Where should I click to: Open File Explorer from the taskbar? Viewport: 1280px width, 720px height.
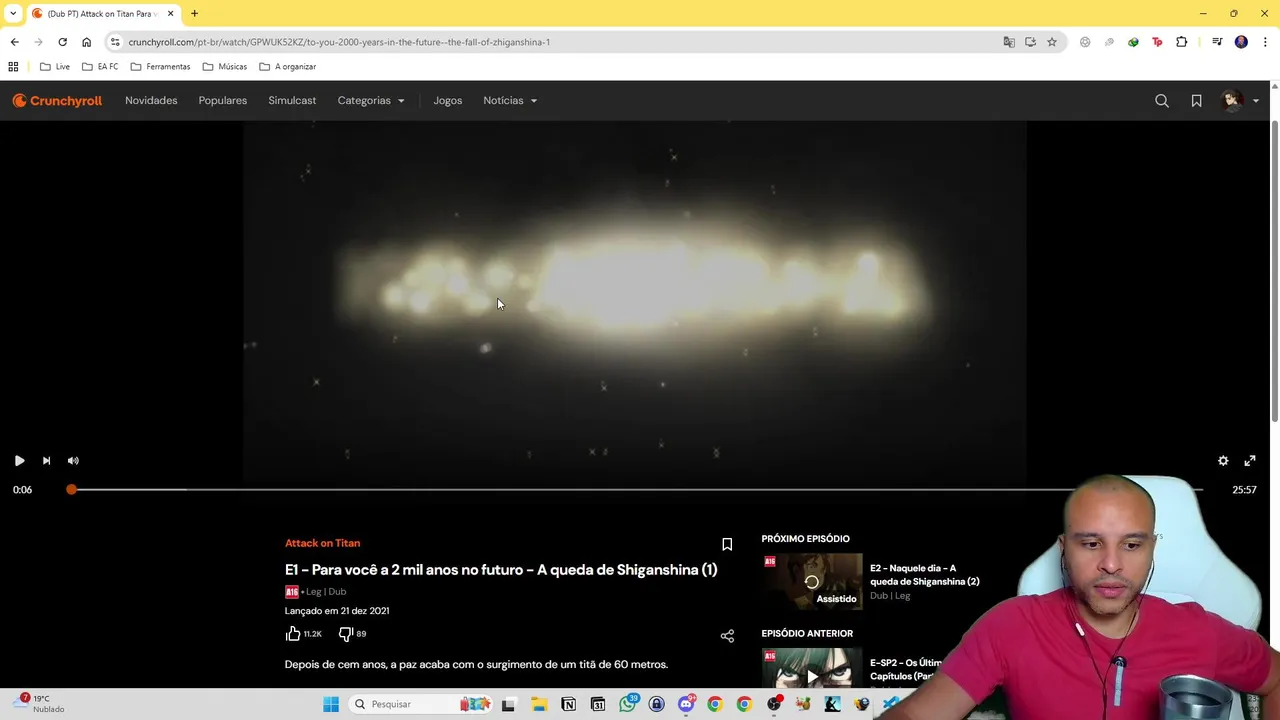coord(538,704)
